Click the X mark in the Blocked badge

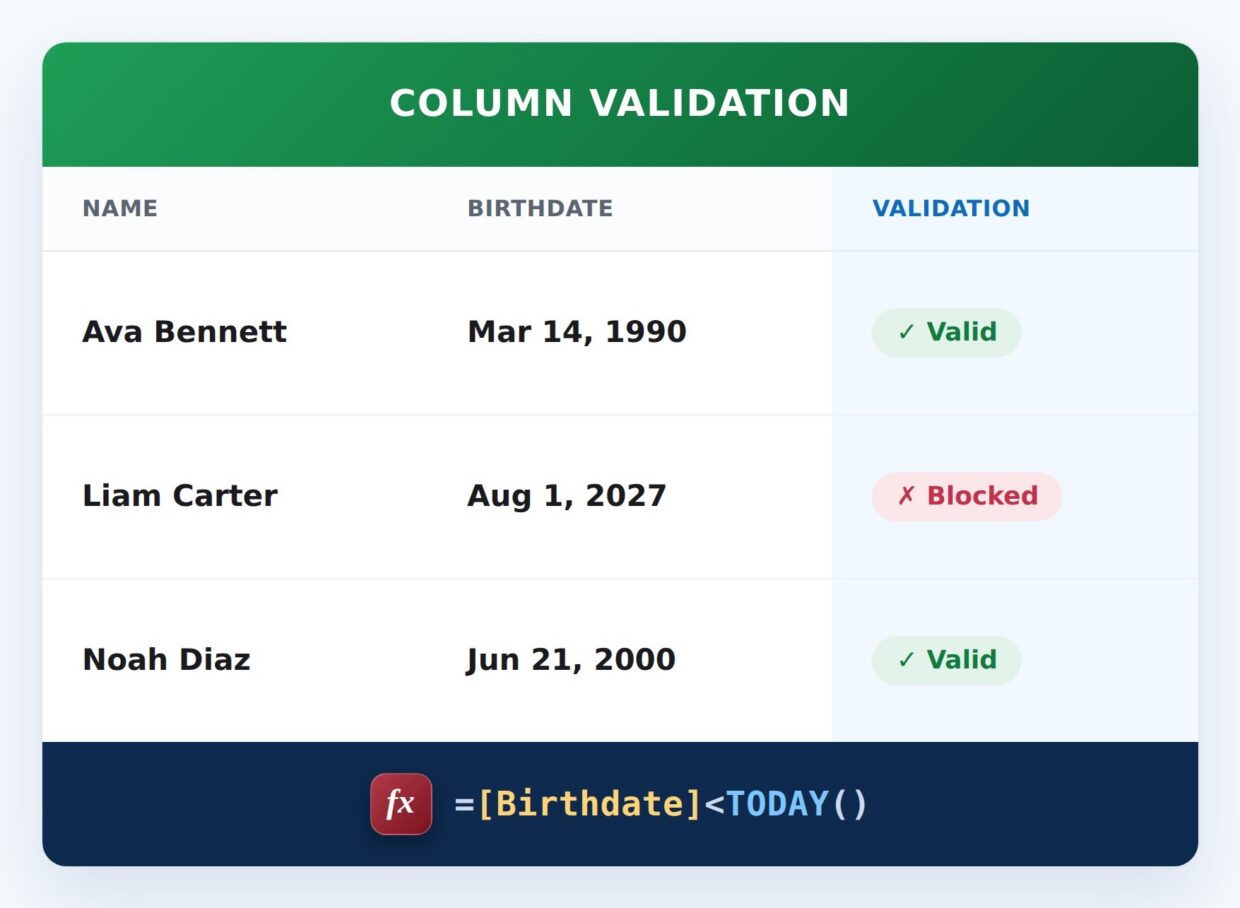[x=906, y=496]
